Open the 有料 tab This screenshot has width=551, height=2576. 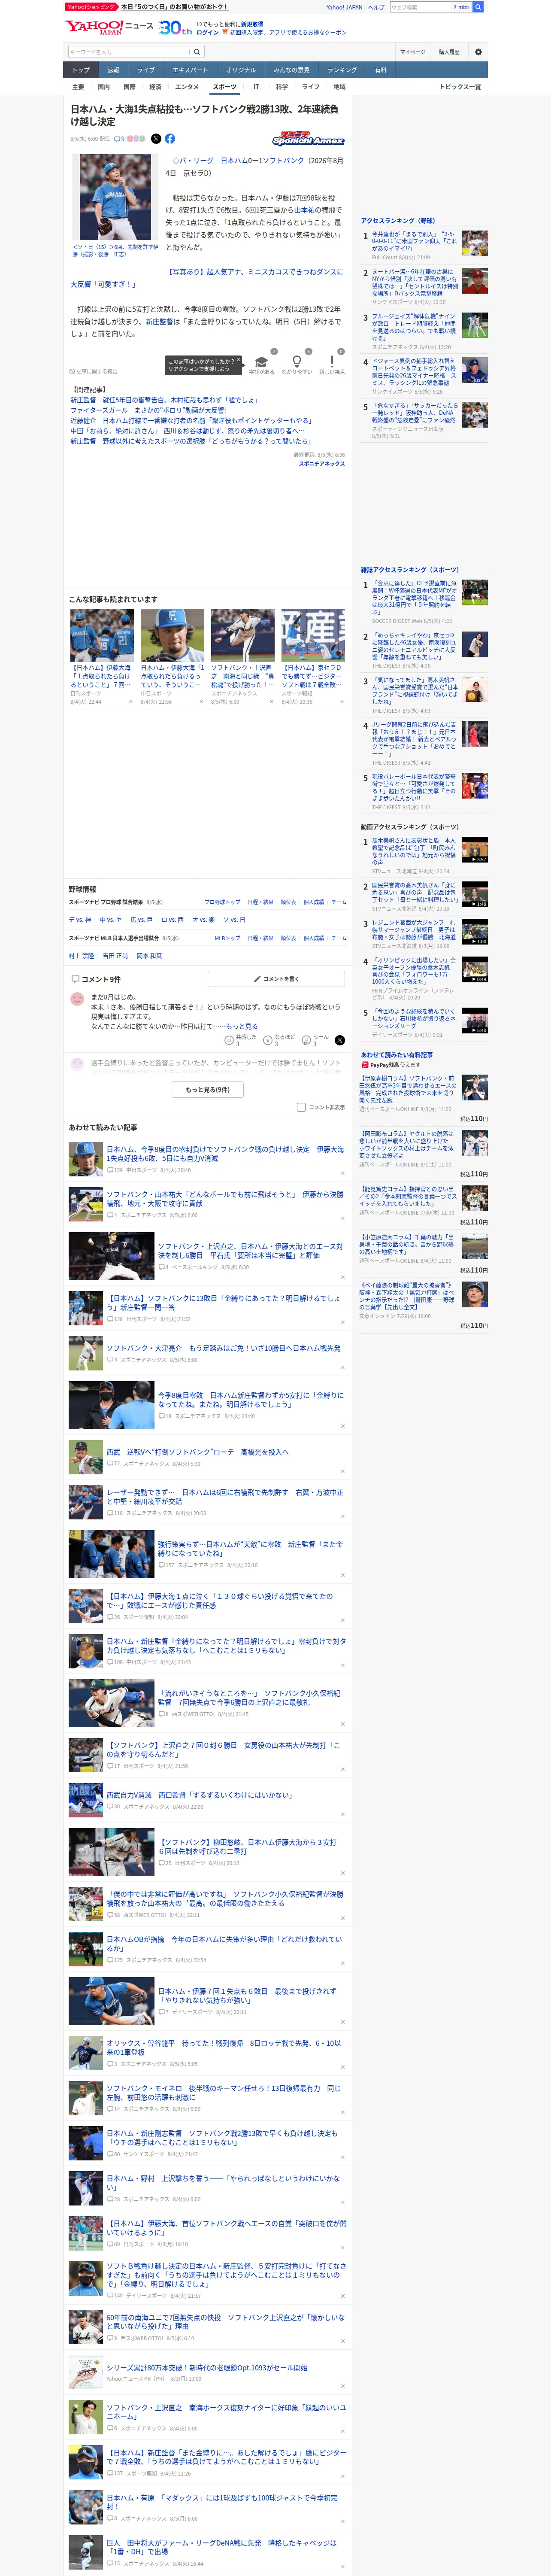(x=381, y=70)
